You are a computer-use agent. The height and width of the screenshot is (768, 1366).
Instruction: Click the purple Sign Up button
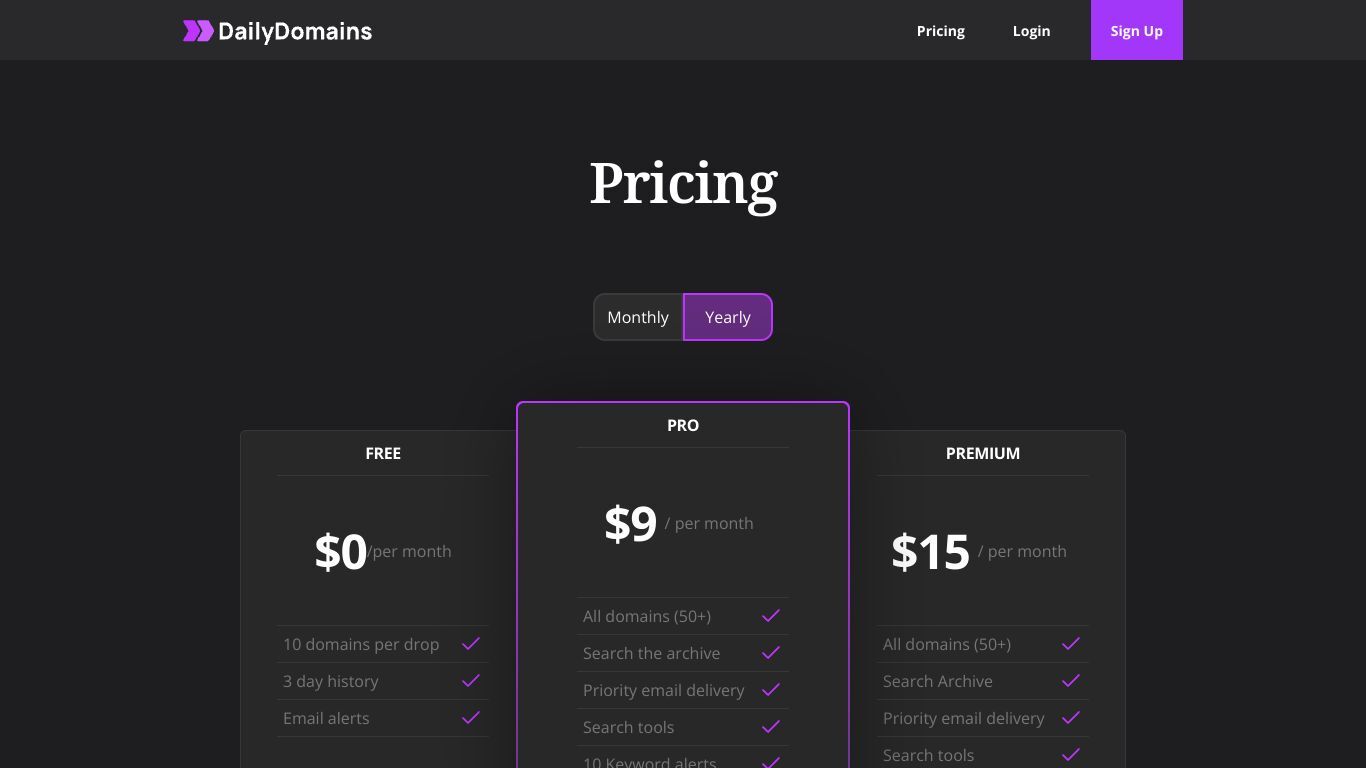tap(1137, 30)
